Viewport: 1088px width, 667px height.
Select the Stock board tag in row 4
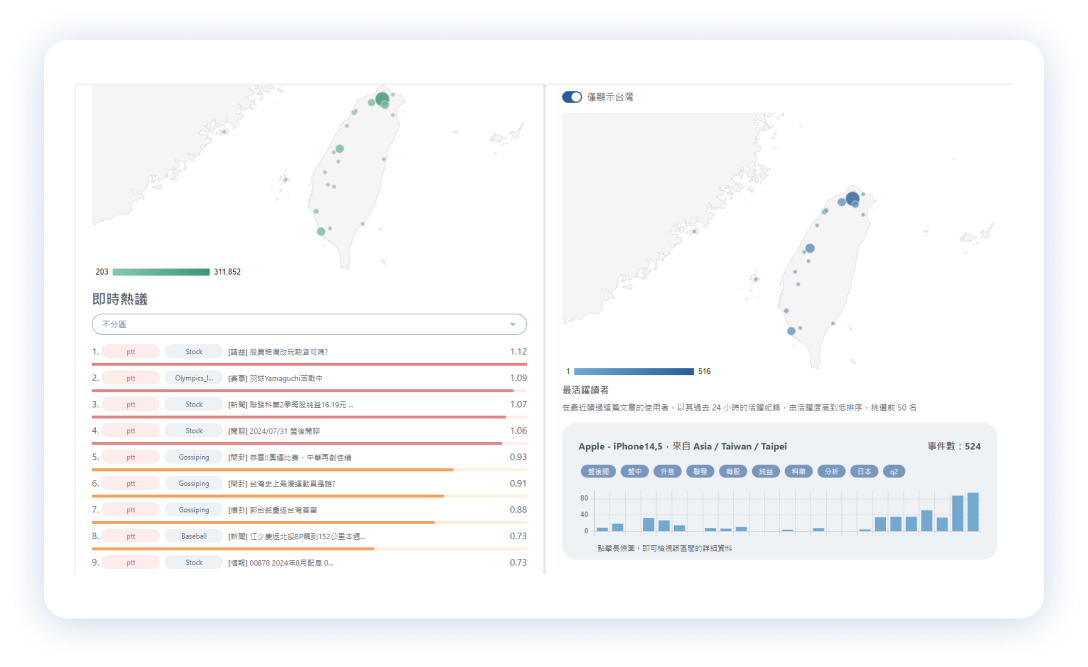tap(194, 431)
